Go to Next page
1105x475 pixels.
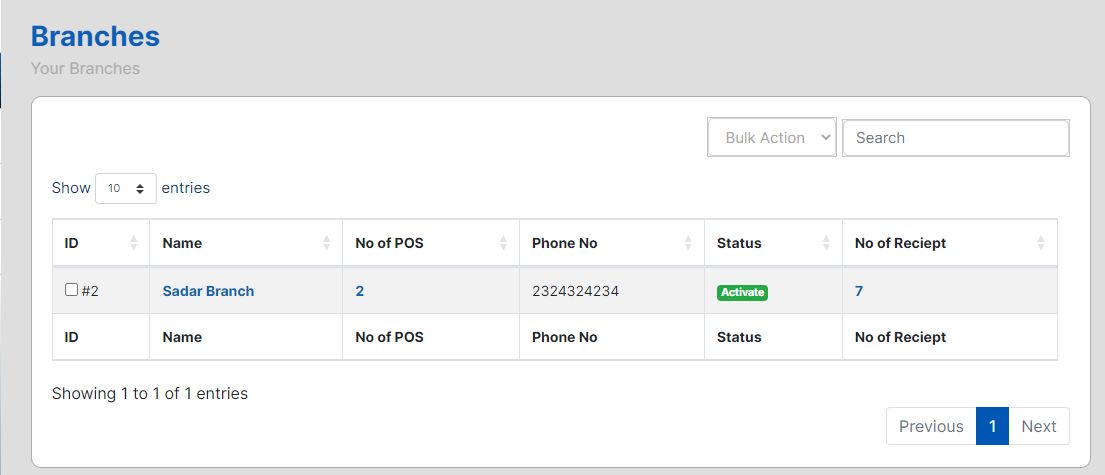(1038, 426)
